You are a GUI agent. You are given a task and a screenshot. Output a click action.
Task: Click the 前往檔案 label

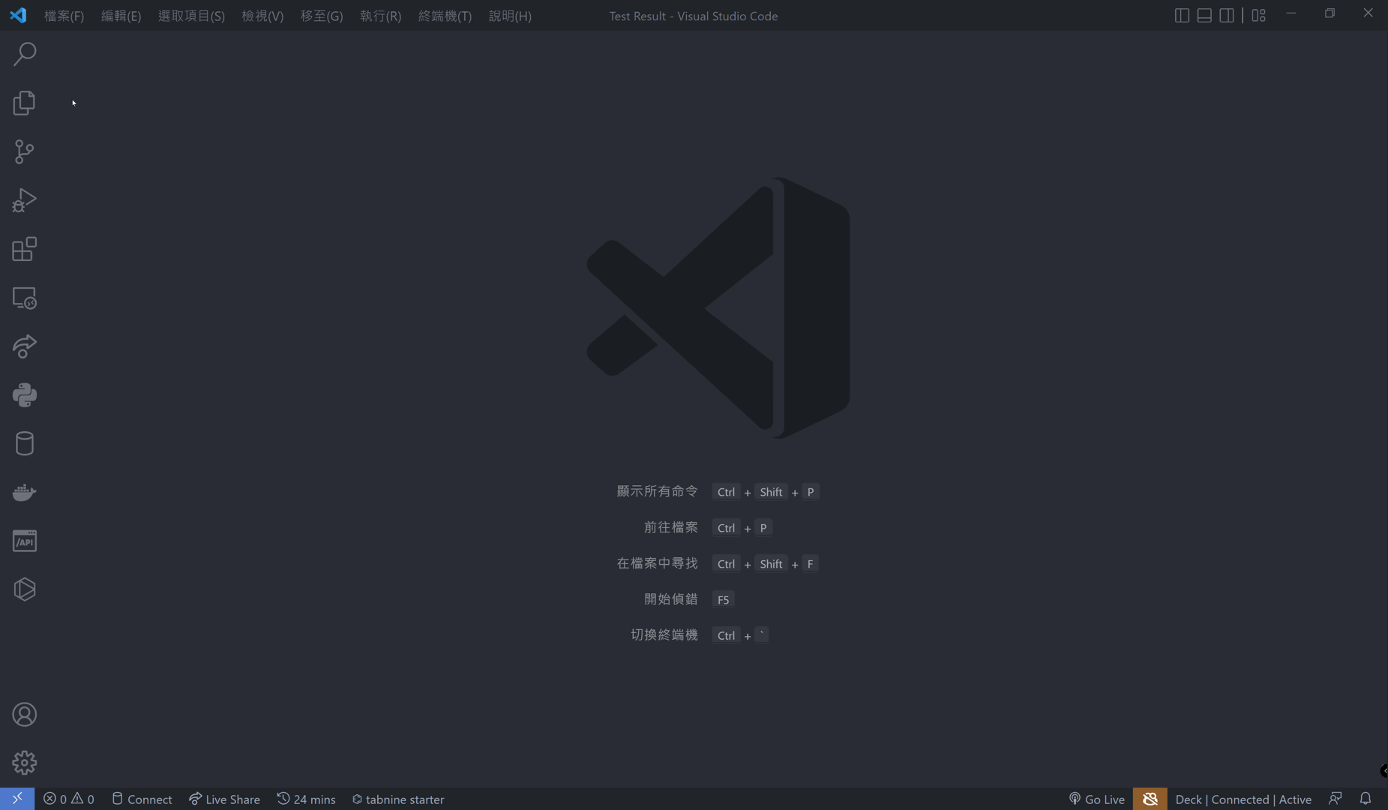tap(671, 528)
